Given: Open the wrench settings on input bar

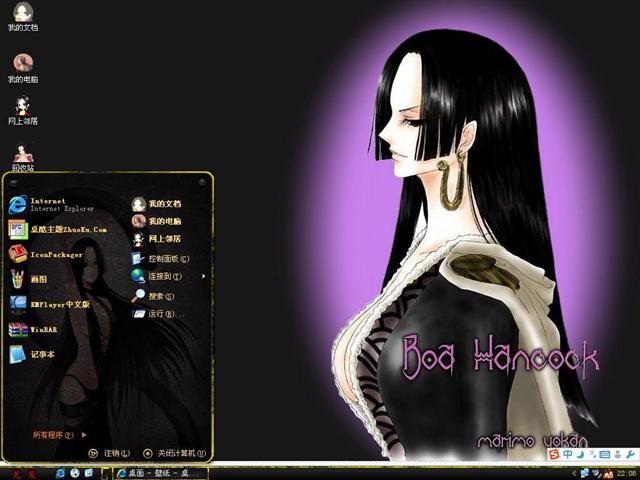Looking at the screenshot, I should pyautogui.click(x=631, y=454).
